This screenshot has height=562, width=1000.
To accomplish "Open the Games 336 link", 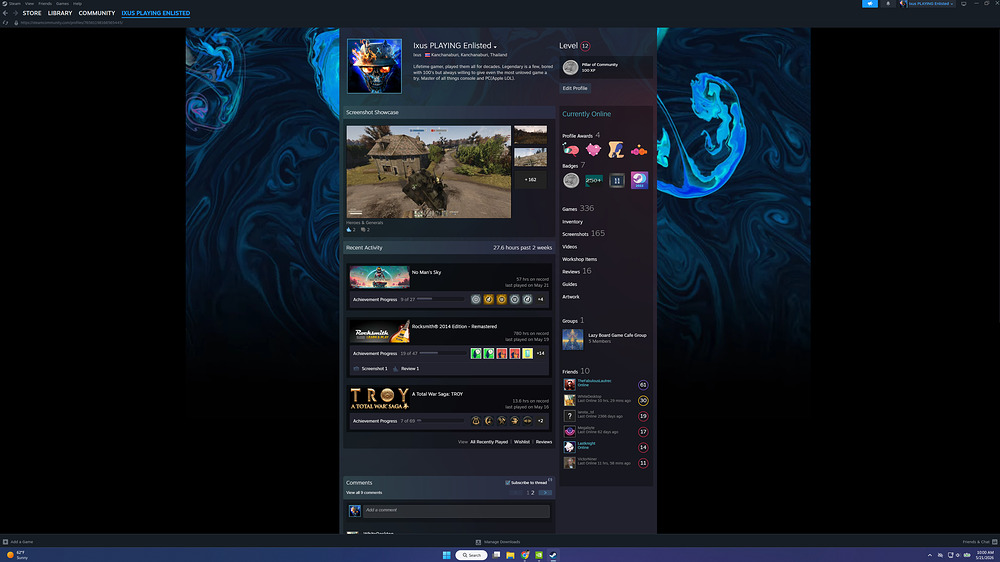I will 578,209.
